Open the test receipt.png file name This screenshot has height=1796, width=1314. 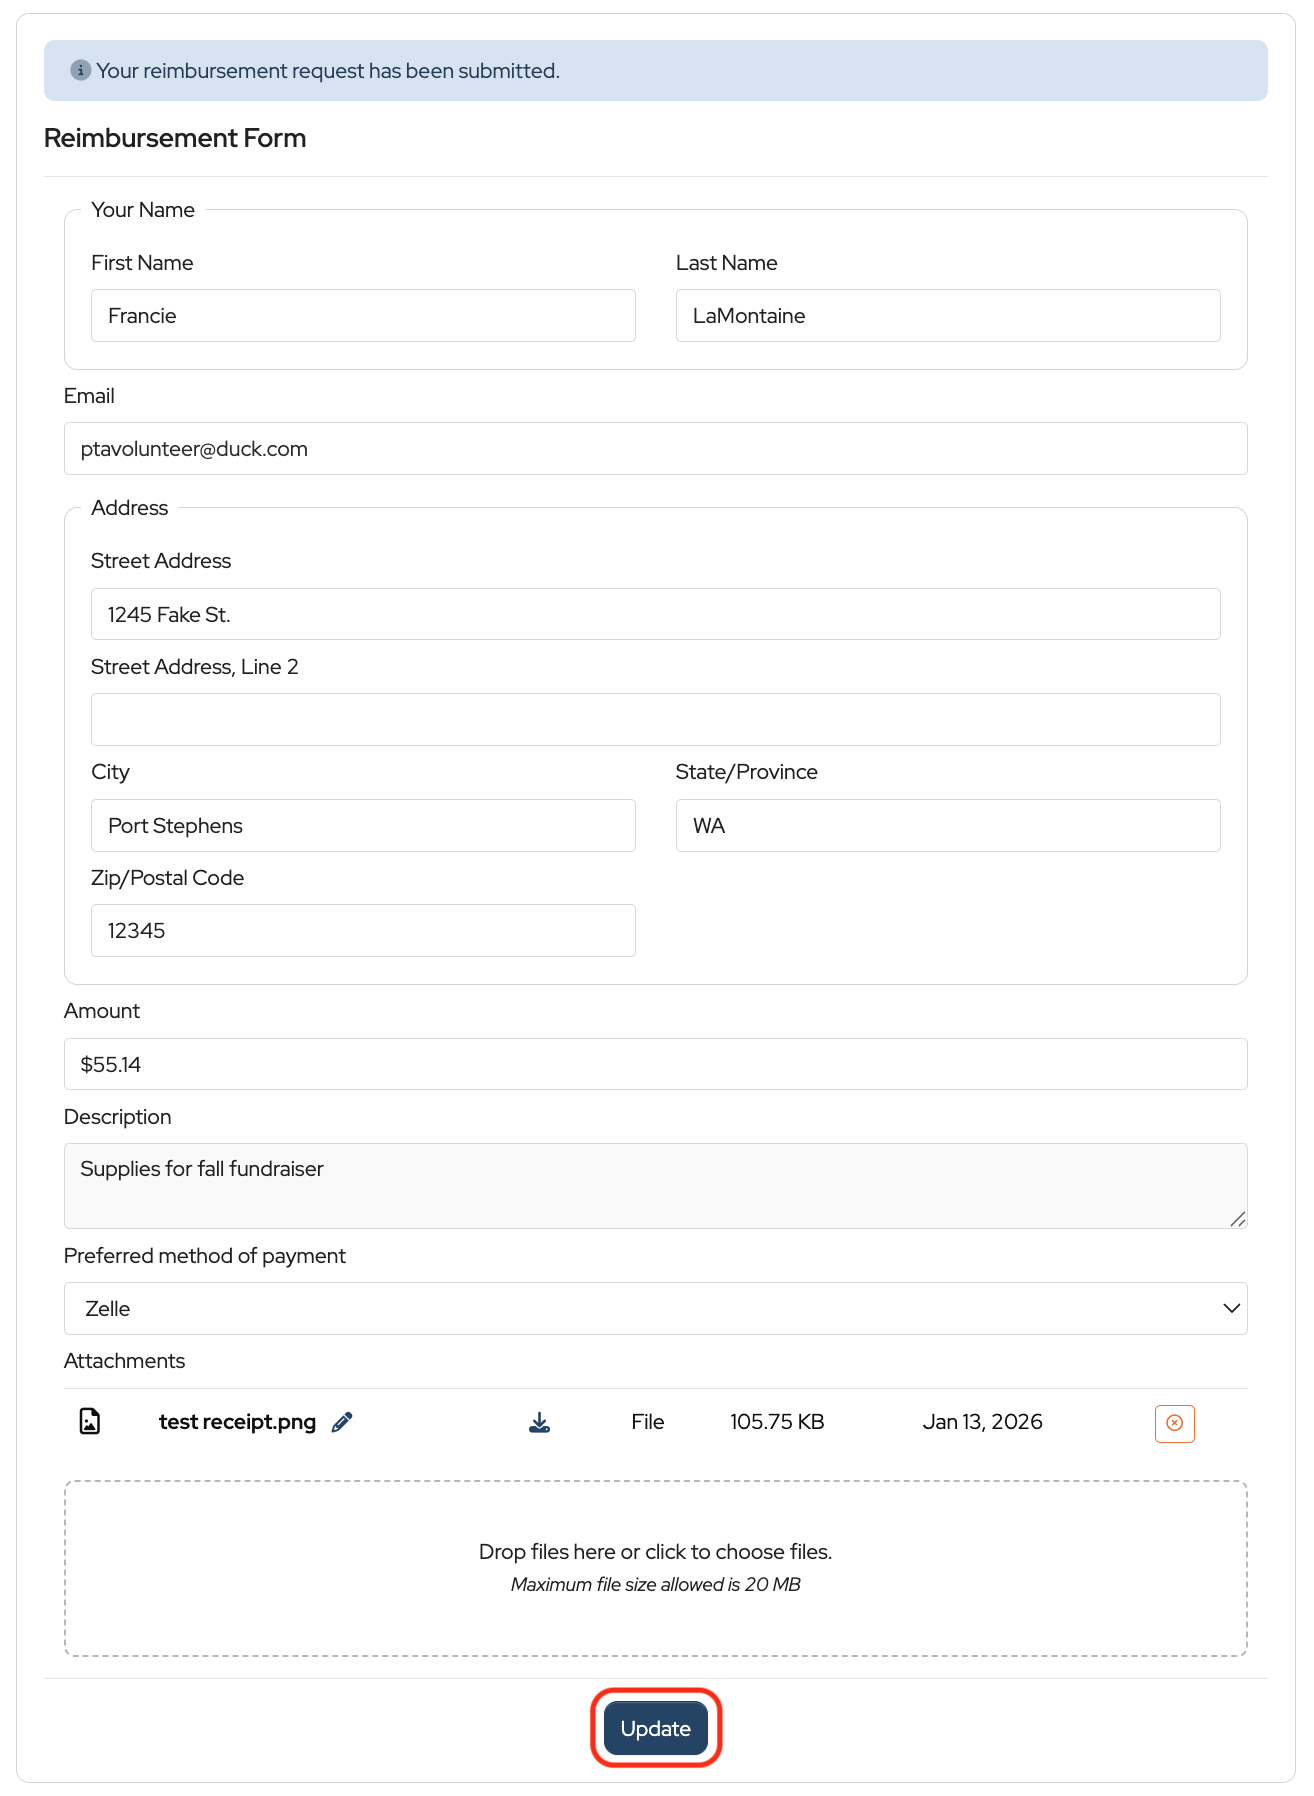click(237, 1422)
